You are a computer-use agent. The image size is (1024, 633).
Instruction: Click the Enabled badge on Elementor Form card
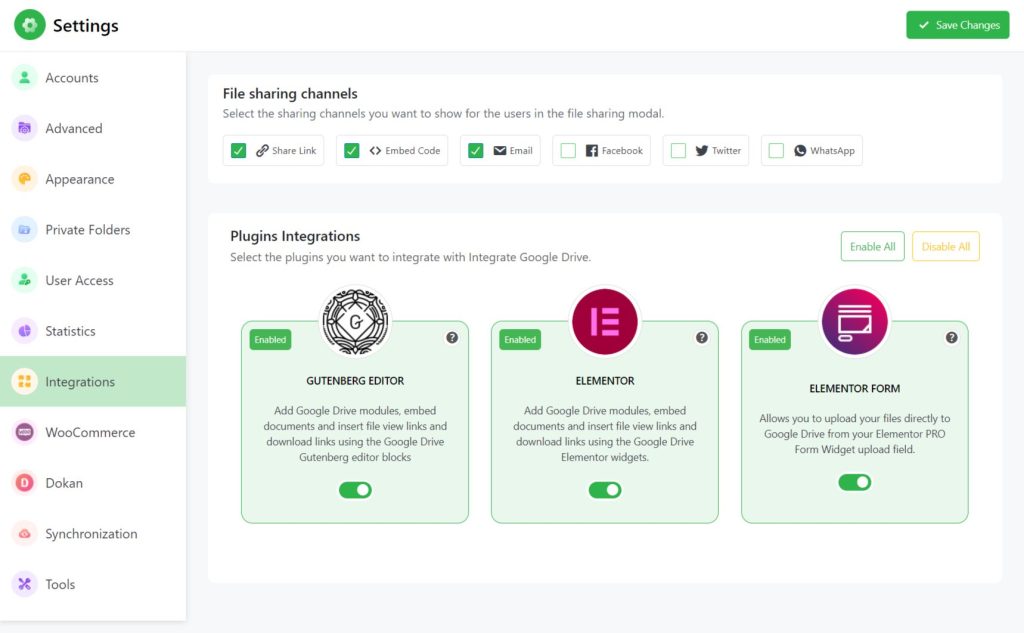click(x=770, y=340)
